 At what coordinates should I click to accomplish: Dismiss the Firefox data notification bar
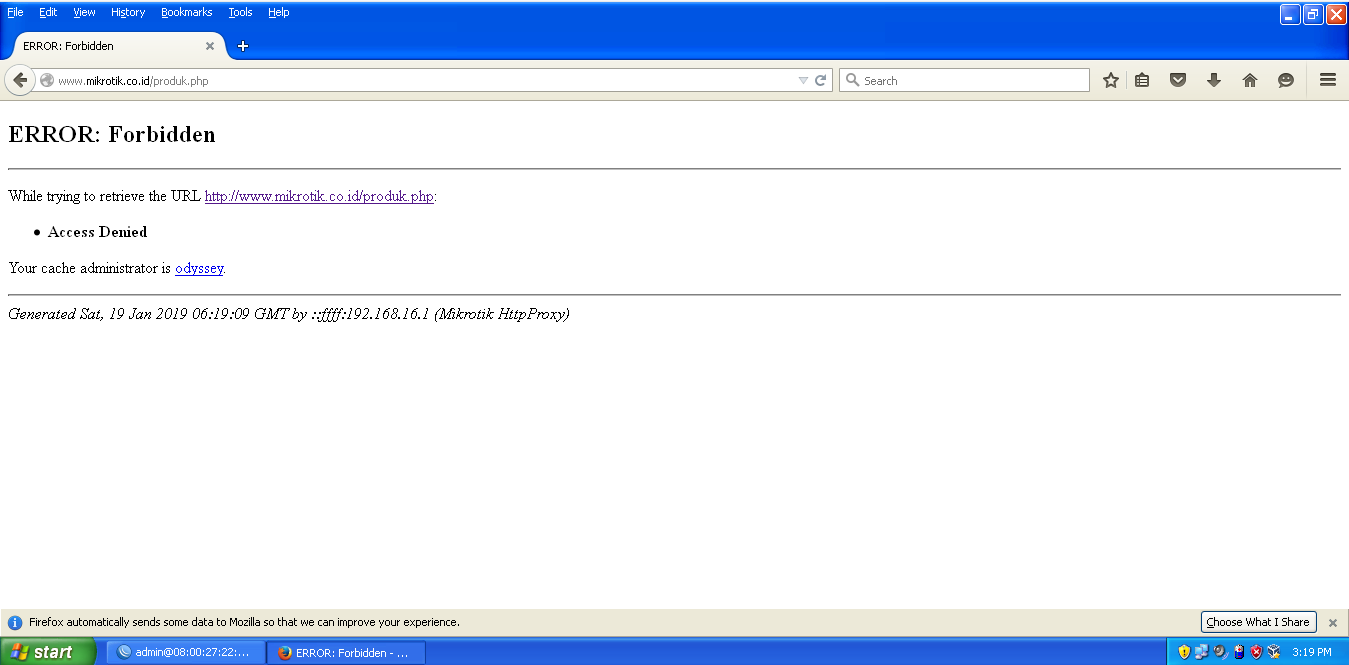(x=1332, y=622)
